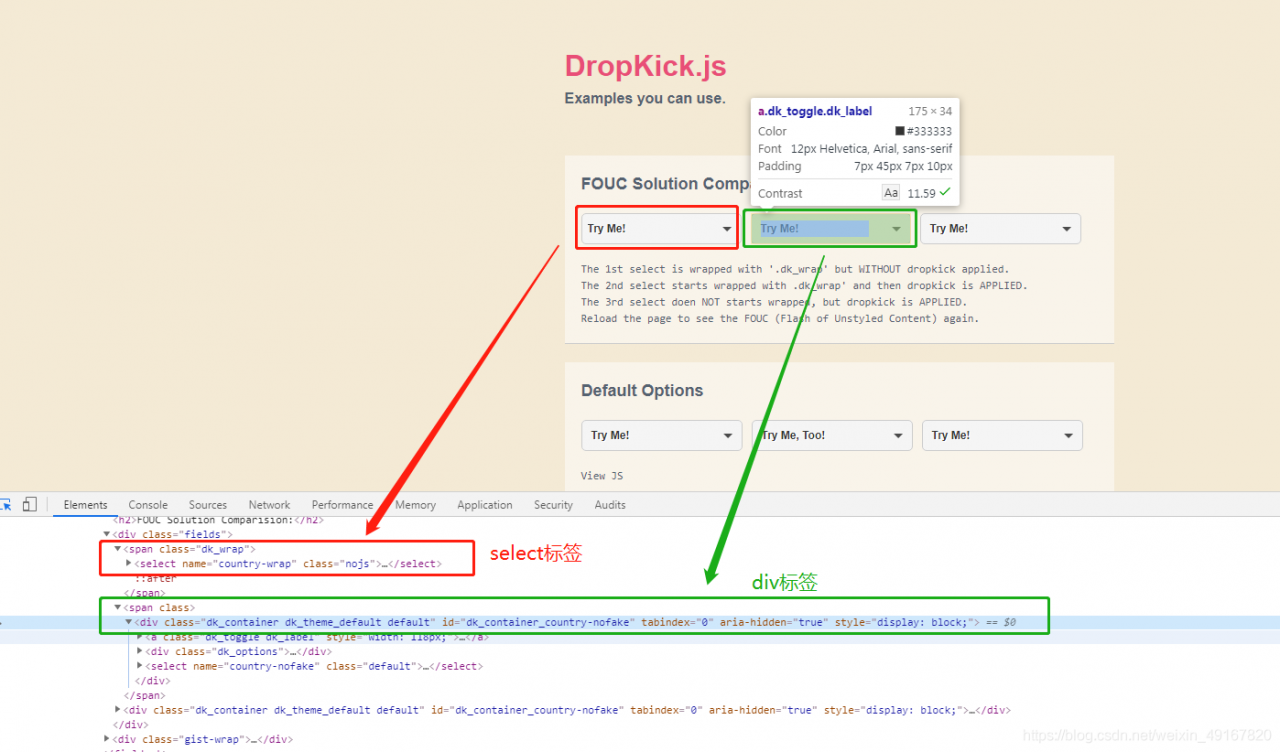Open the first 'Try Me!' dropdown under Default Options

tap(661, 435)
